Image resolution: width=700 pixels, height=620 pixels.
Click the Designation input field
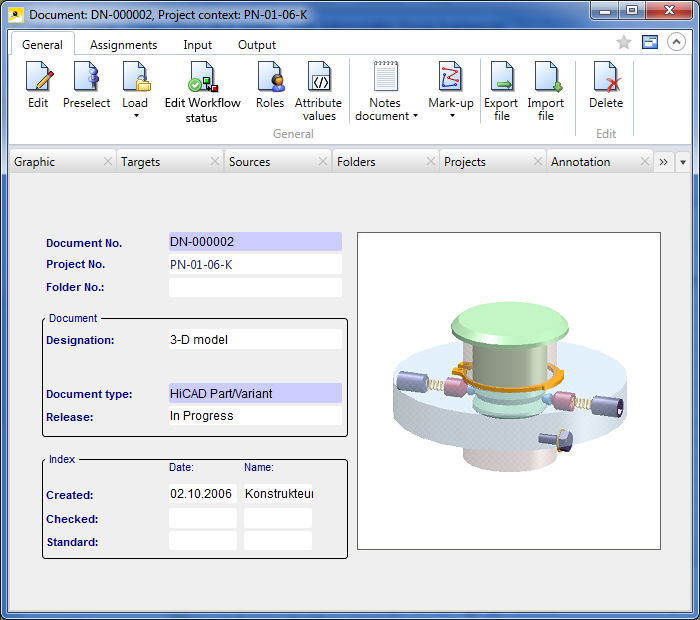click(255, 340)
